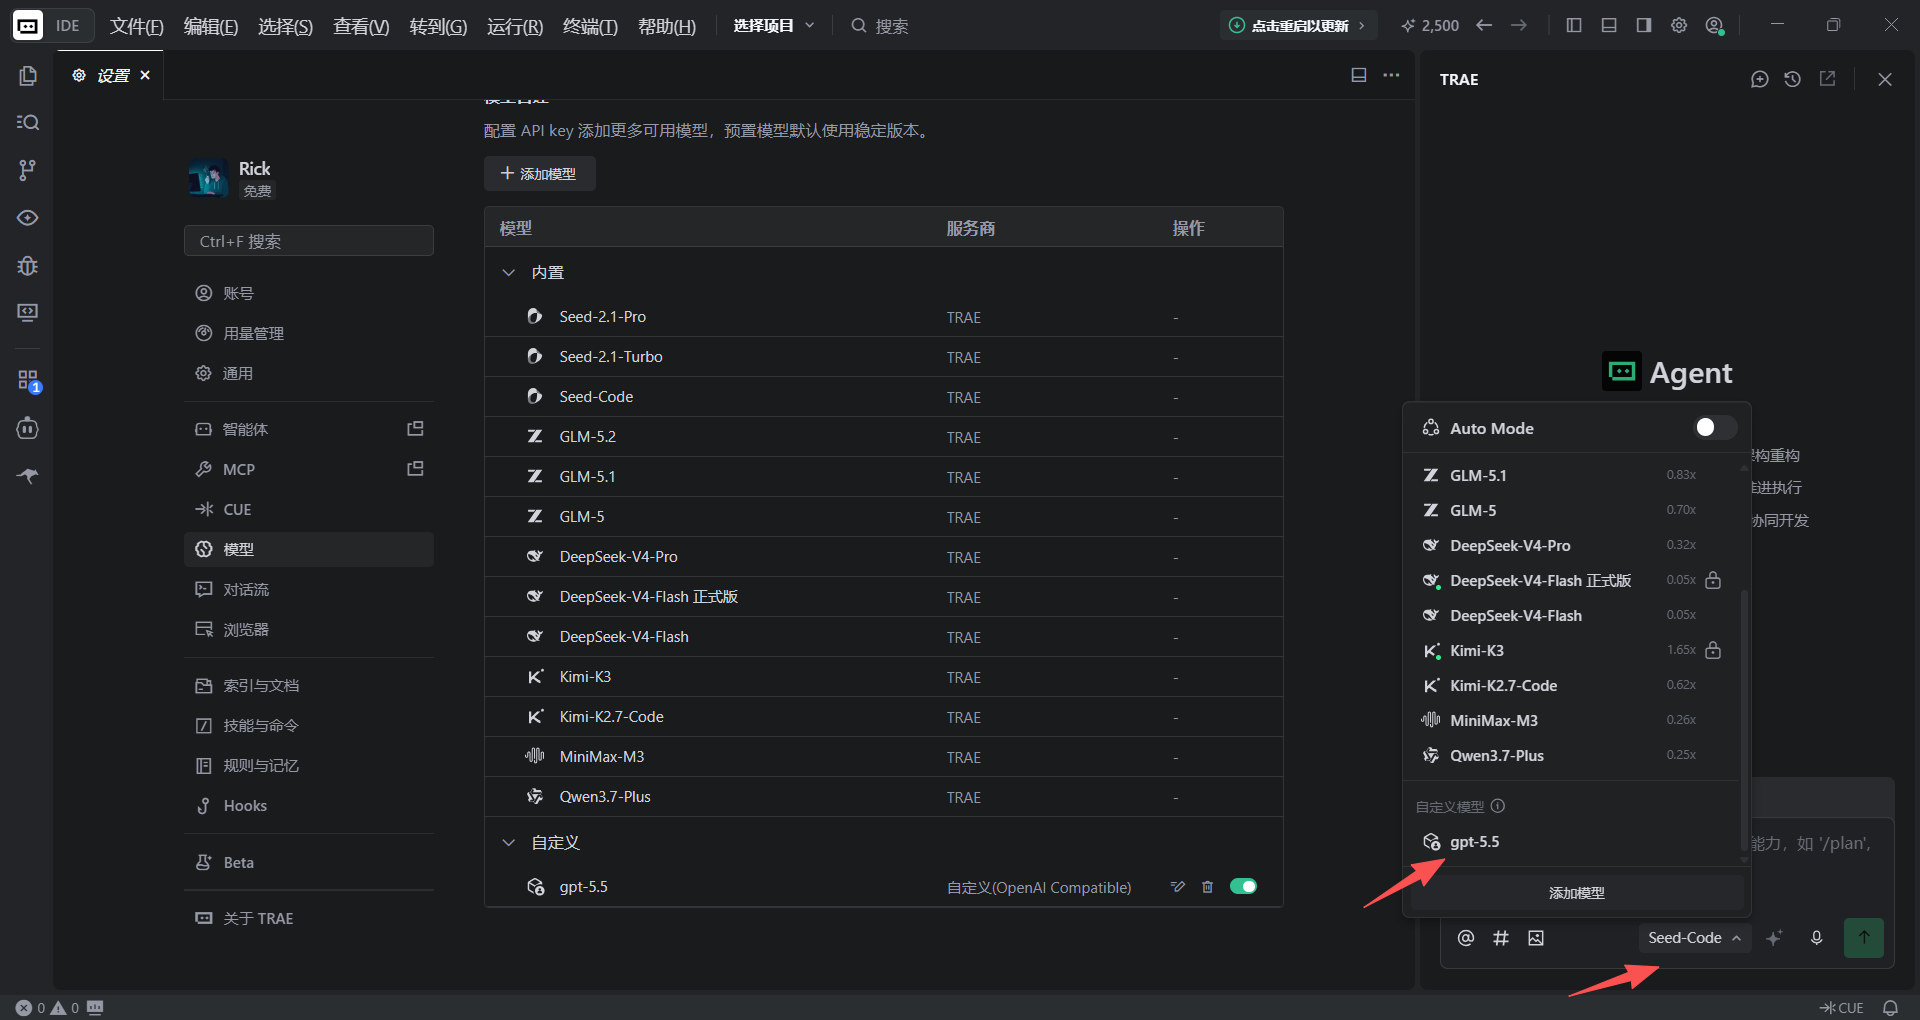Open 规则与记忆 settings section
The width and height of the screenshot is (1920, 1020).
[x=309, y=766]
